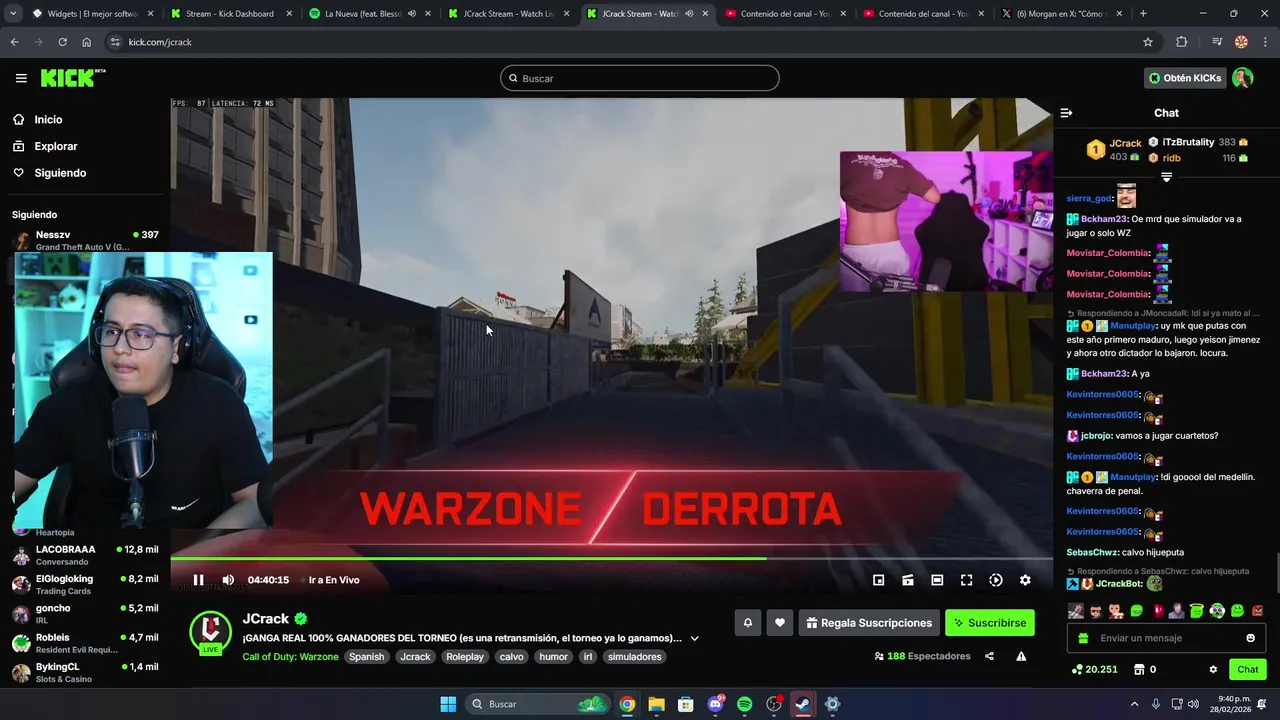The height and width of the screenshot is (720, 1280).
Task: Open LACOBRAAA channel in following list
Action: tap(85, 555)
